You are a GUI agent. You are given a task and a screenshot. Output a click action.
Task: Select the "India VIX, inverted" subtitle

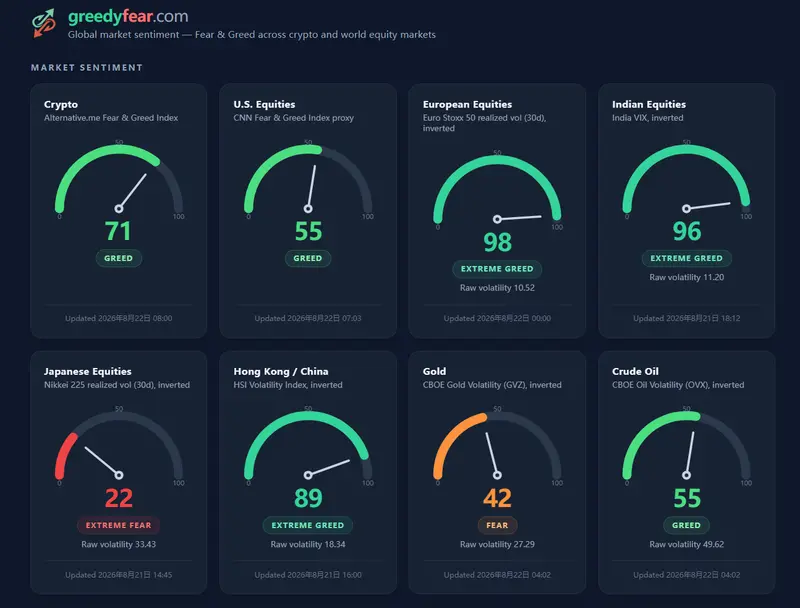[x=647, y=118]
